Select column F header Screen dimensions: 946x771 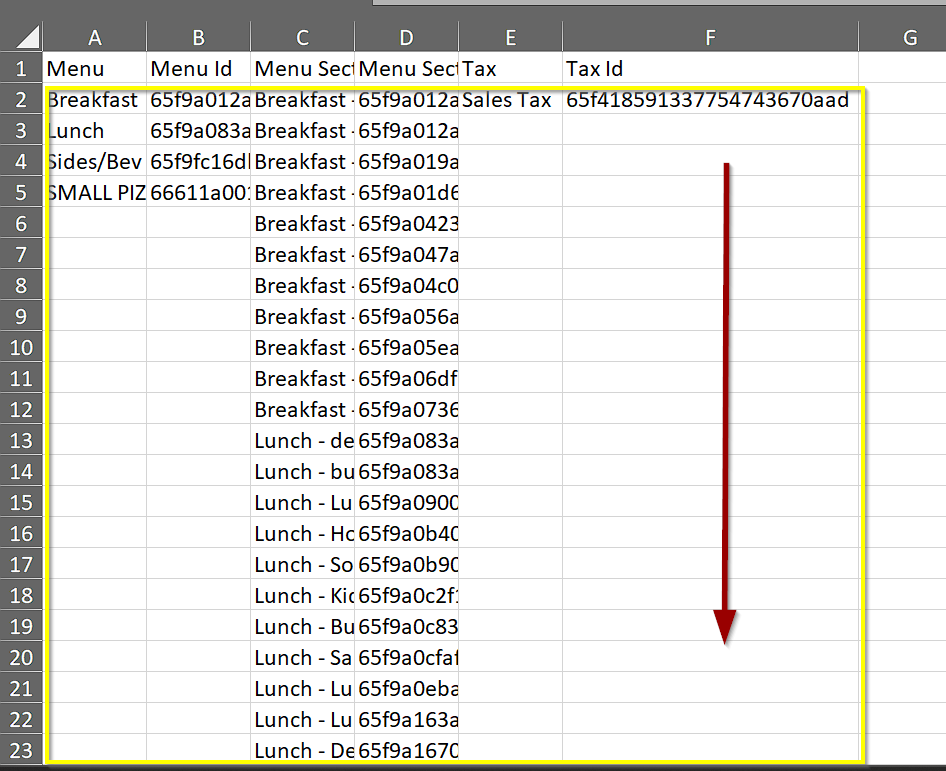click(x=709, y=37)
